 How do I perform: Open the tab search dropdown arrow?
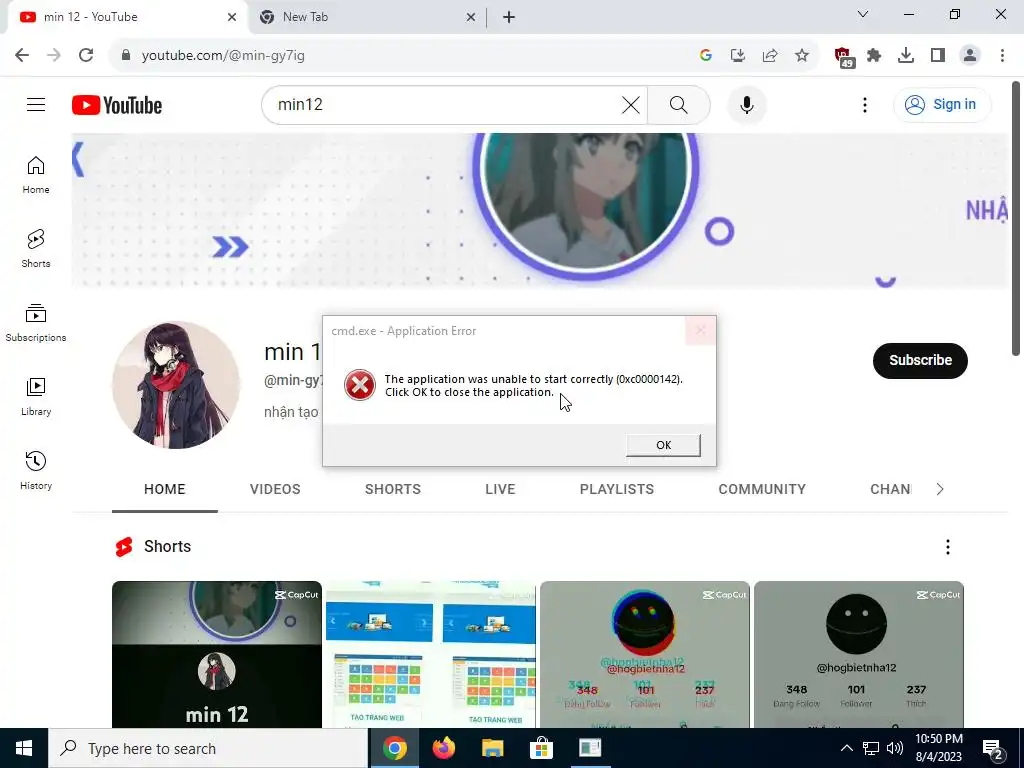(863, 14)
